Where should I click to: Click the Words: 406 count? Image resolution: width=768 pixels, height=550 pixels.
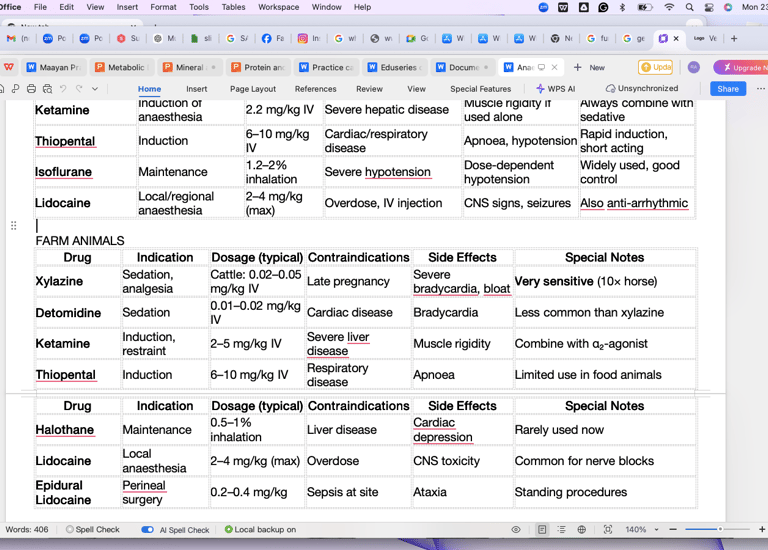27,529
